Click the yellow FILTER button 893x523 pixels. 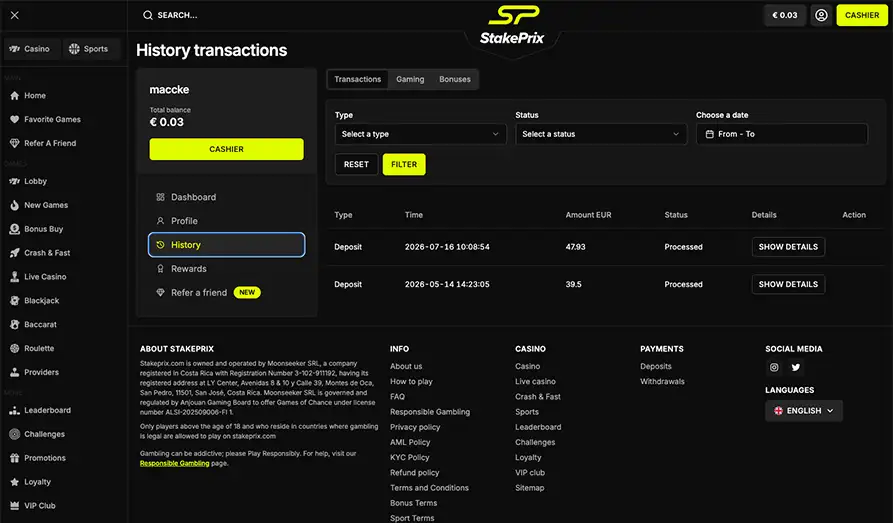(x=404, y=164)
